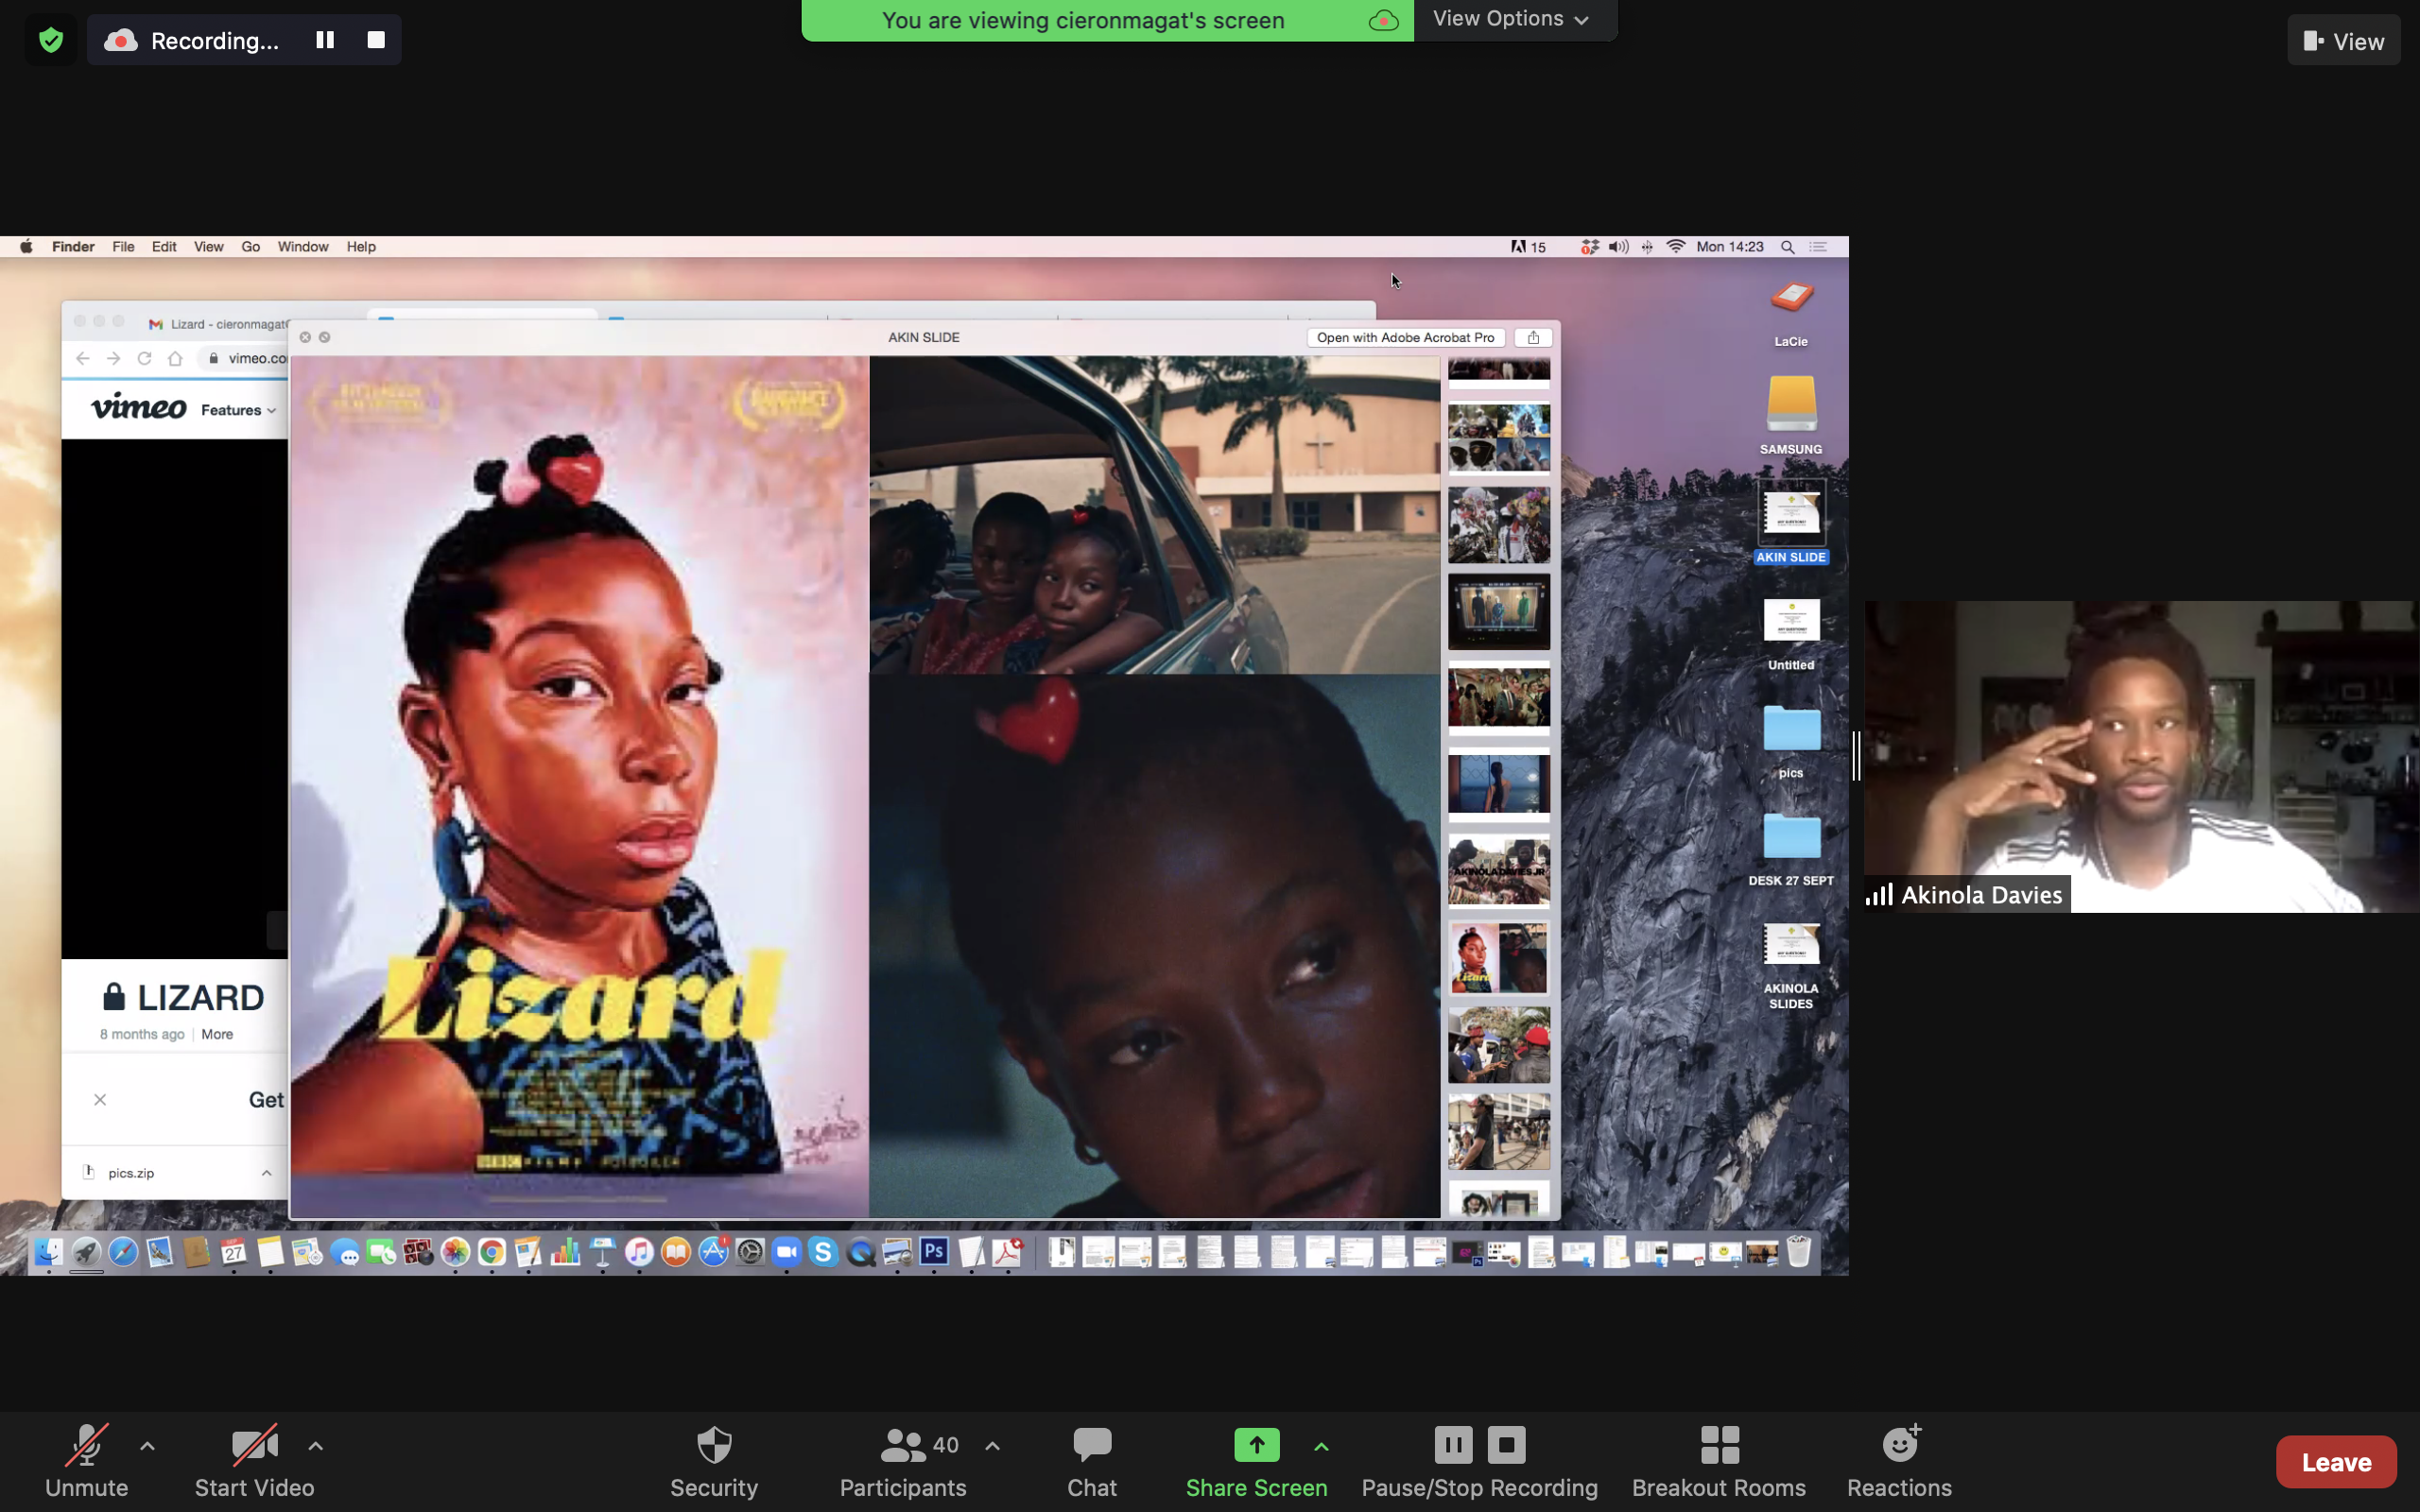Open the SAMSUNG drive on the desktop
Image resolution: width=2420 pixels, height=1512 pixels.
(x=1791, y=414)
